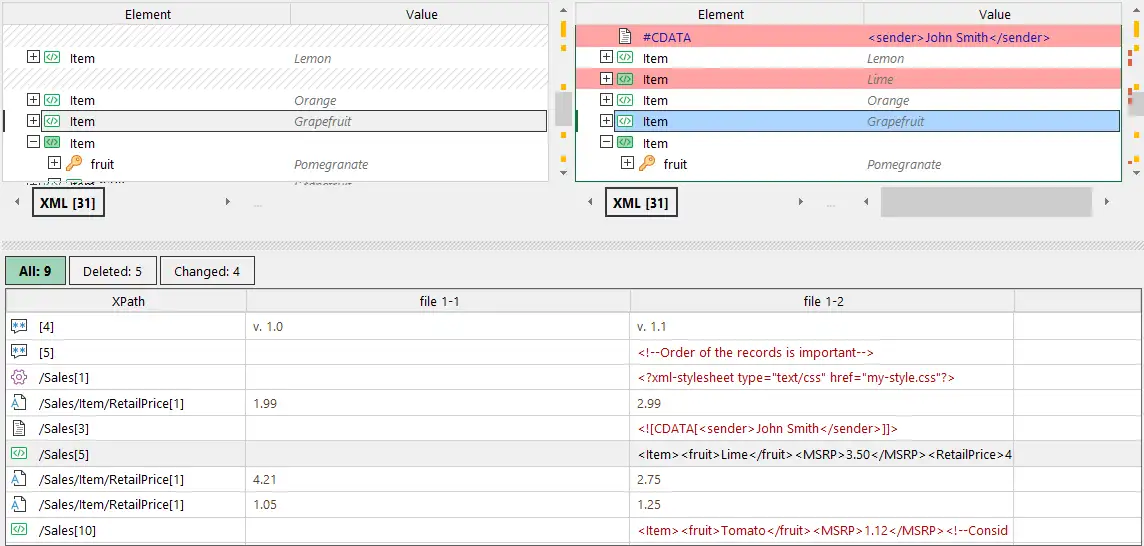Click the down arrow of right pane's vertical scrollbar
Screen dimensions: 1144x546
tap(1135, 173)
